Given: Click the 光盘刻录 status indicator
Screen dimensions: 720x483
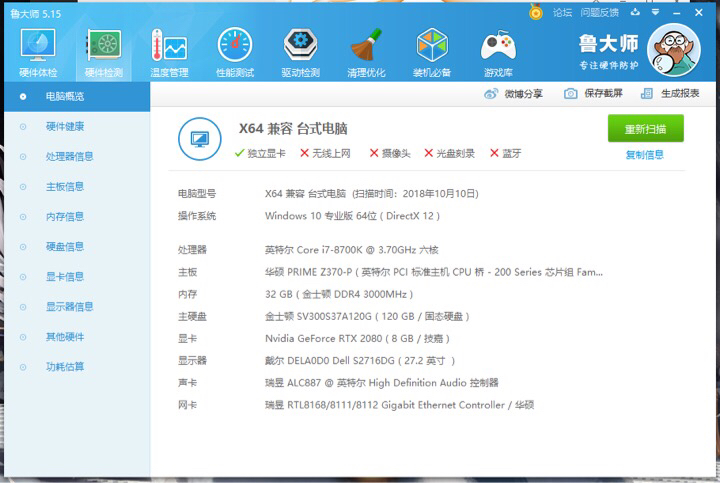Looking at the screenshot, I should point(449,153).
